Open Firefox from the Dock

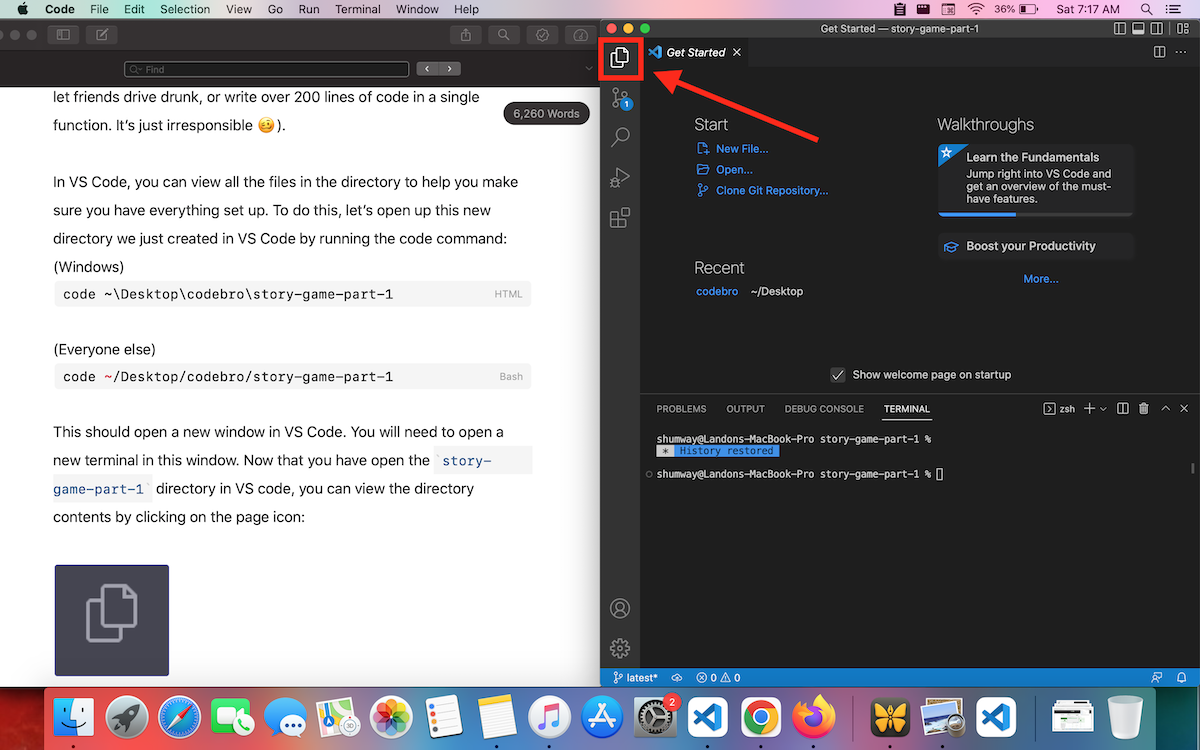coord(813,717)
